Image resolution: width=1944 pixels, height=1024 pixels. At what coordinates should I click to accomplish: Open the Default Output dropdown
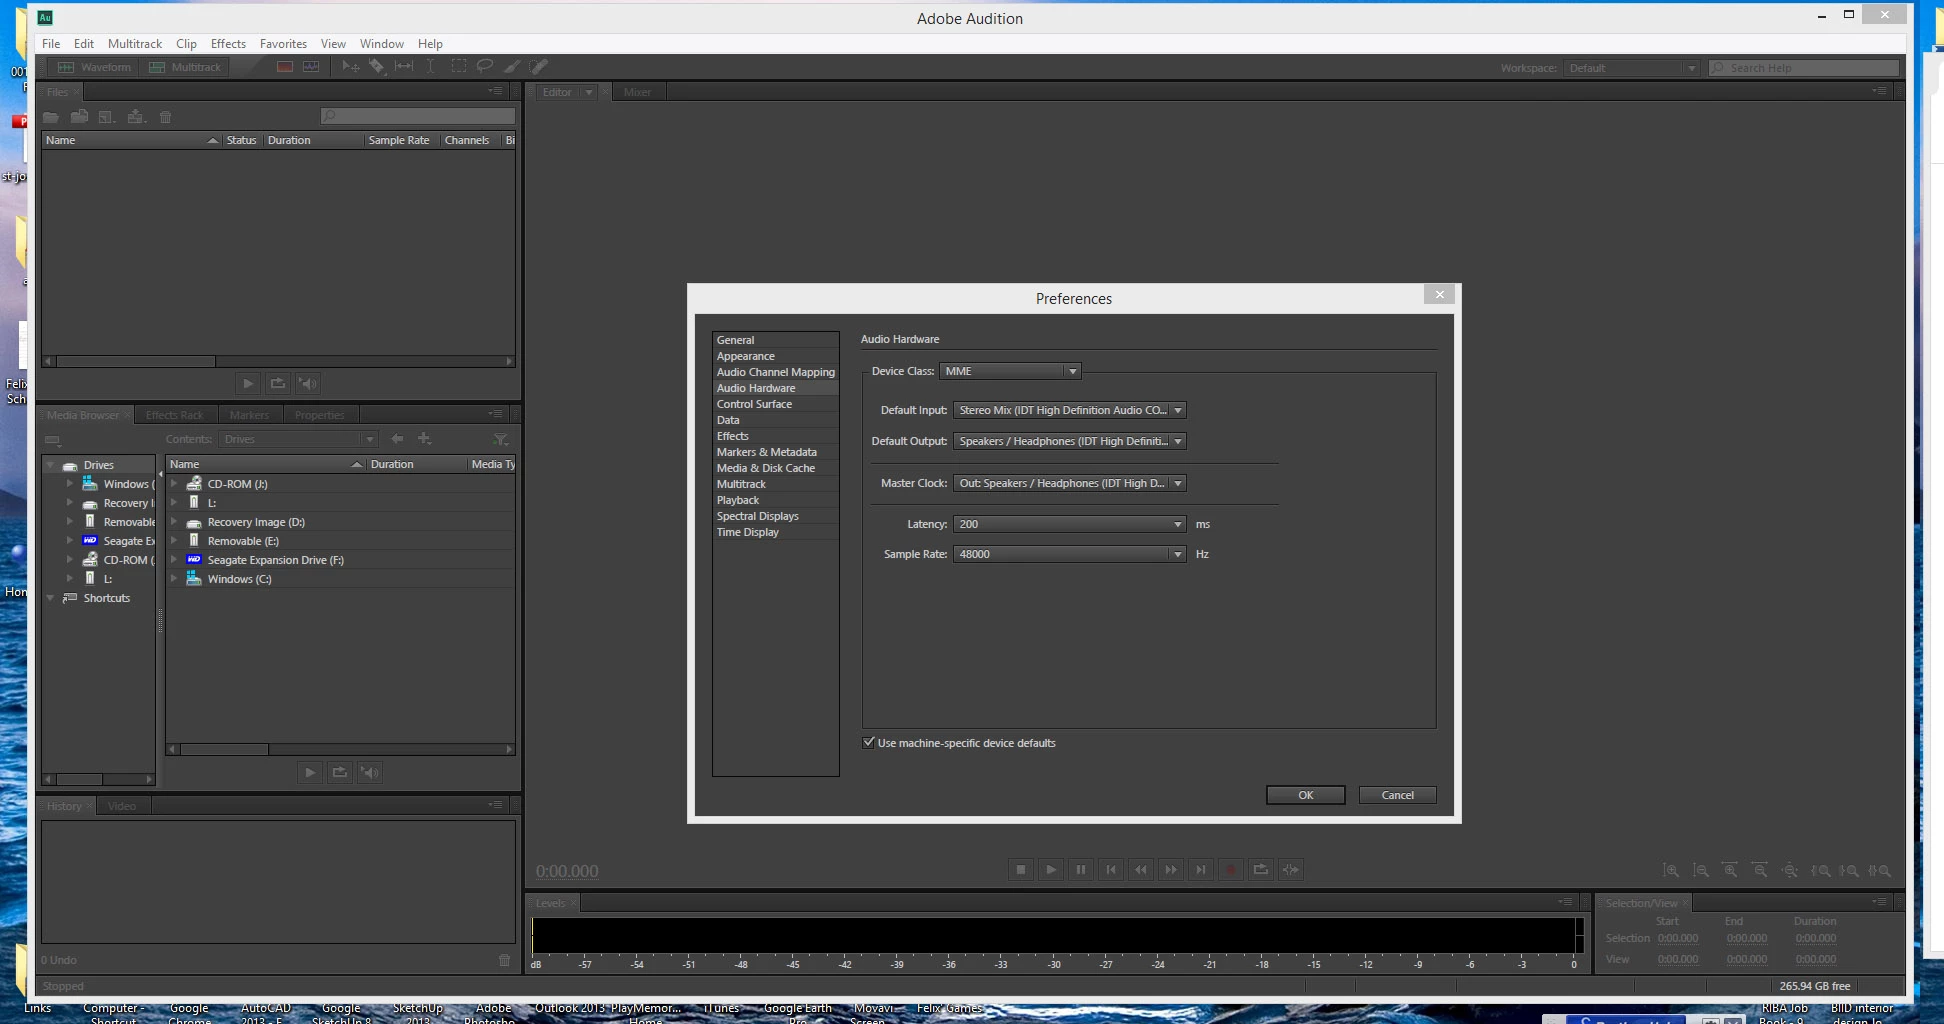coord(1070,441)
